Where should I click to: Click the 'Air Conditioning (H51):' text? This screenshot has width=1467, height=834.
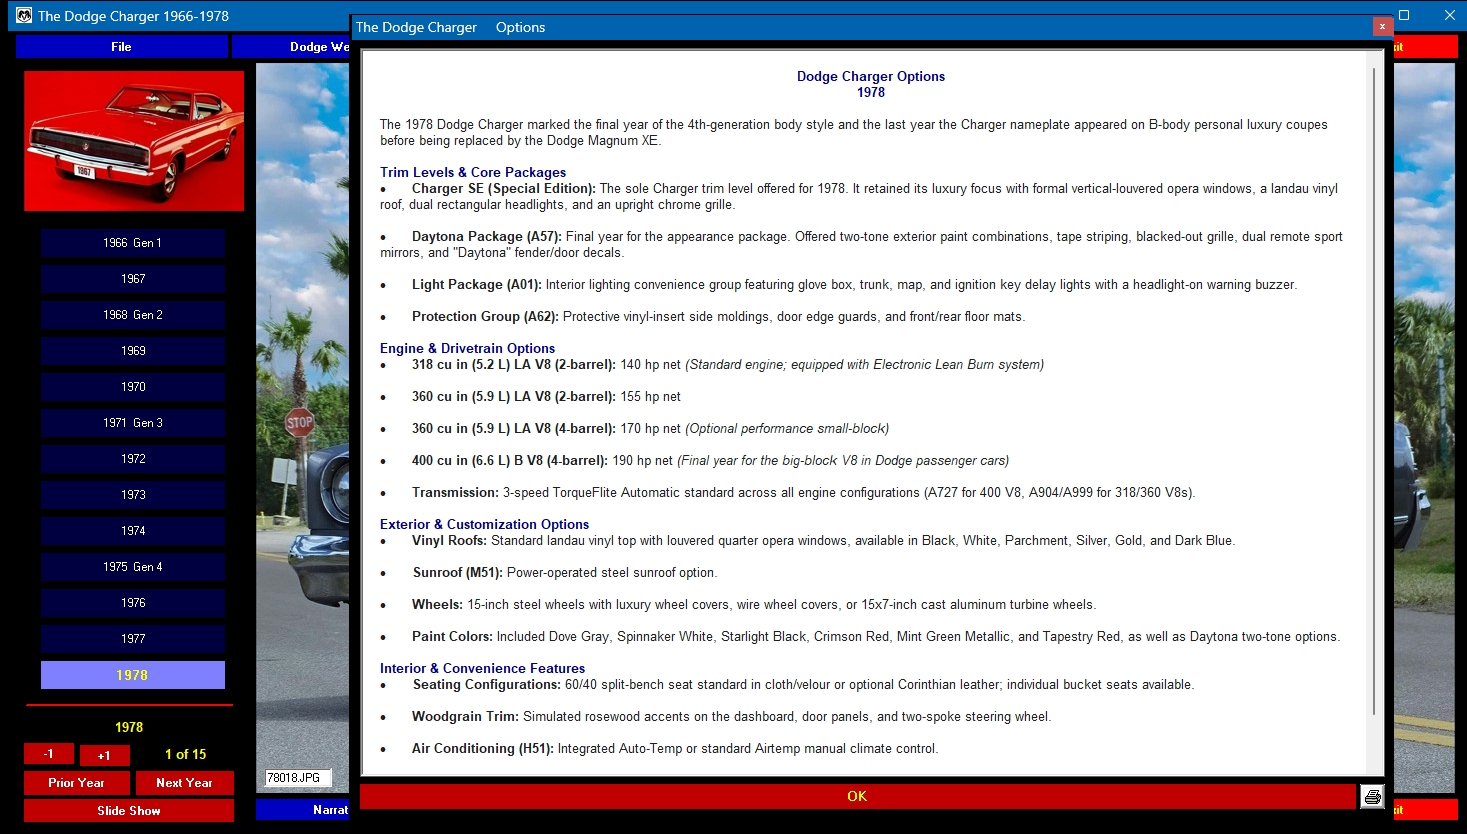[x=483, y=748]
